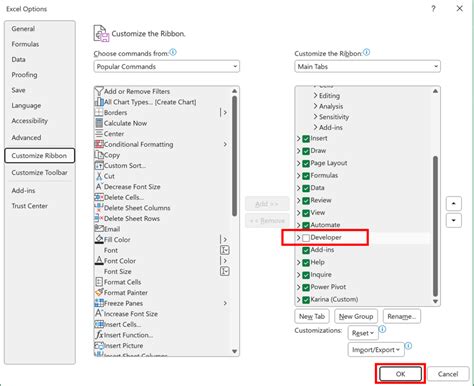Choose the Borders command icon
Image resolution: width=474 pixels, height=386 pixels.
pyautogui.click(x=99, y=113)
